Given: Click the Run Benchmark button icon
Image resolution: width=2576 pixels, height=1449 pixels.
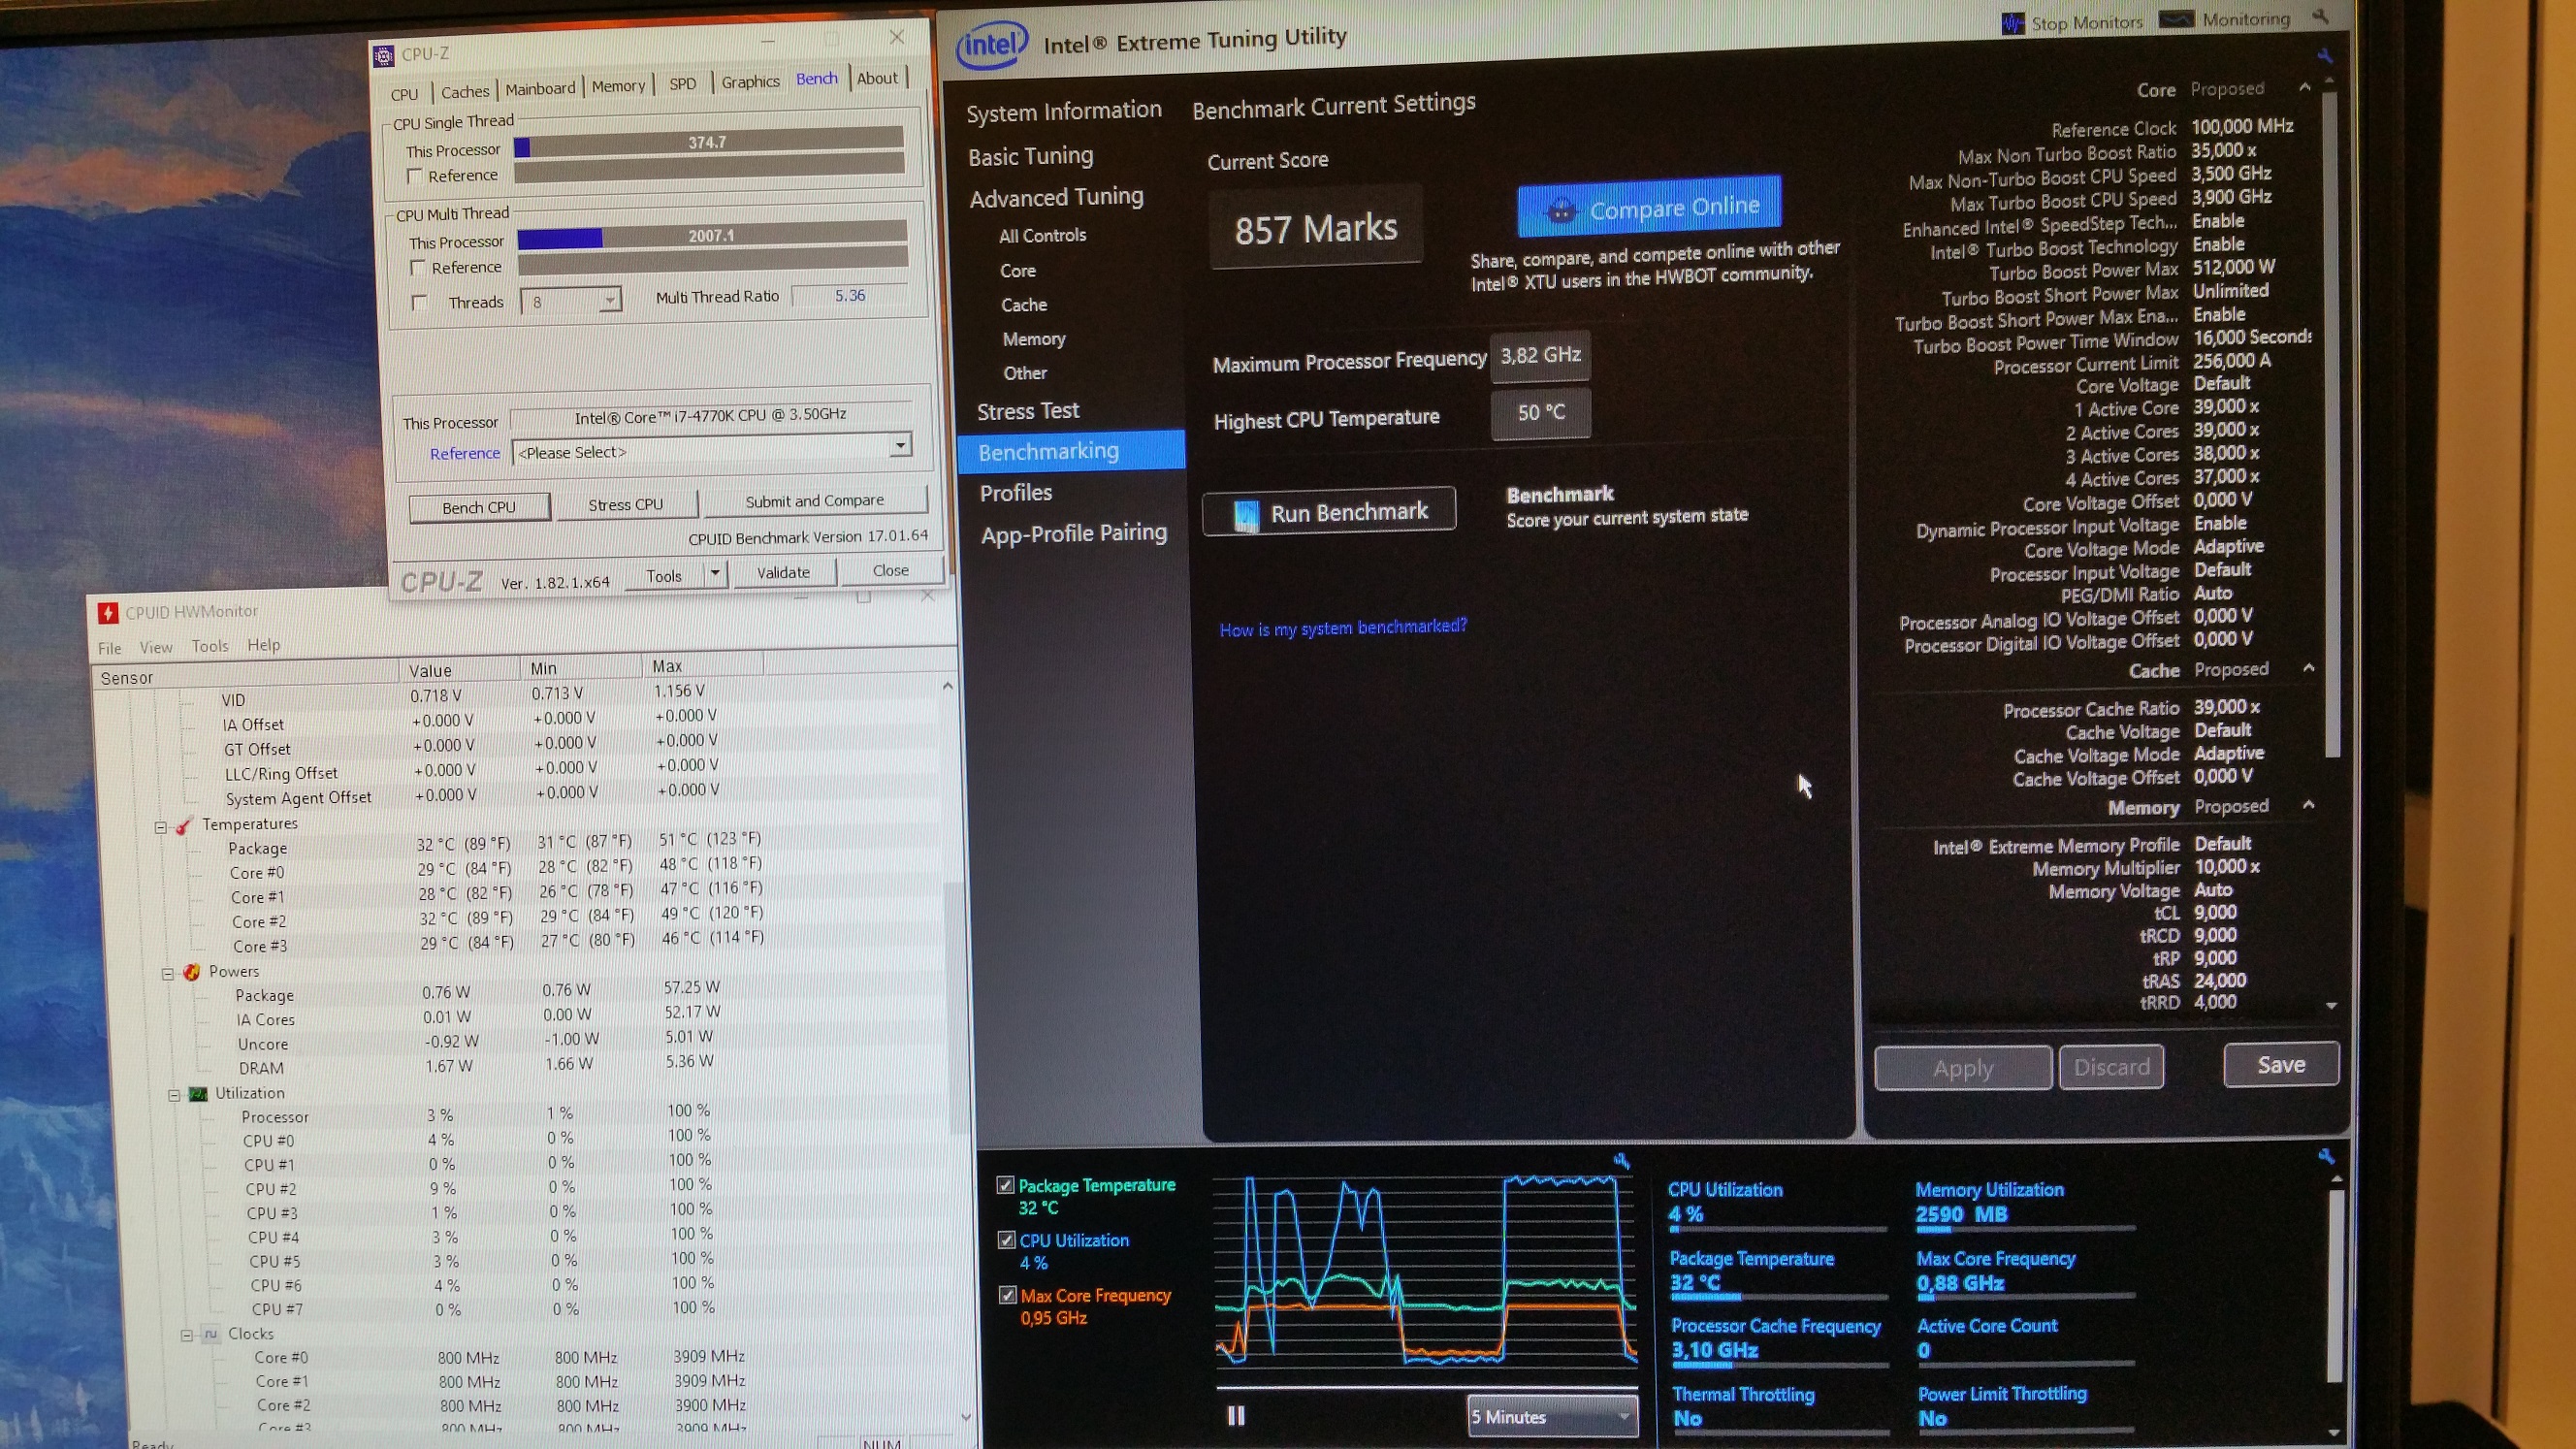Looking at the screenshot, I should pos(1245,515).
